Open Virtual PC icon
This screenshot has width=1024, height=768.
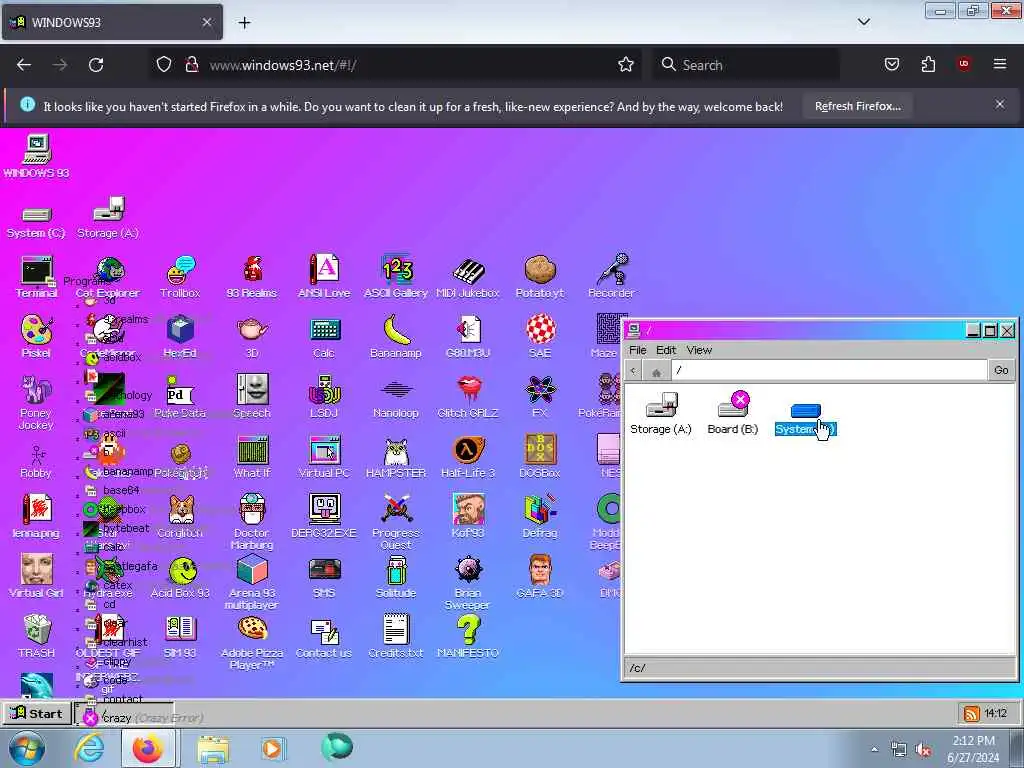[324, 456]
